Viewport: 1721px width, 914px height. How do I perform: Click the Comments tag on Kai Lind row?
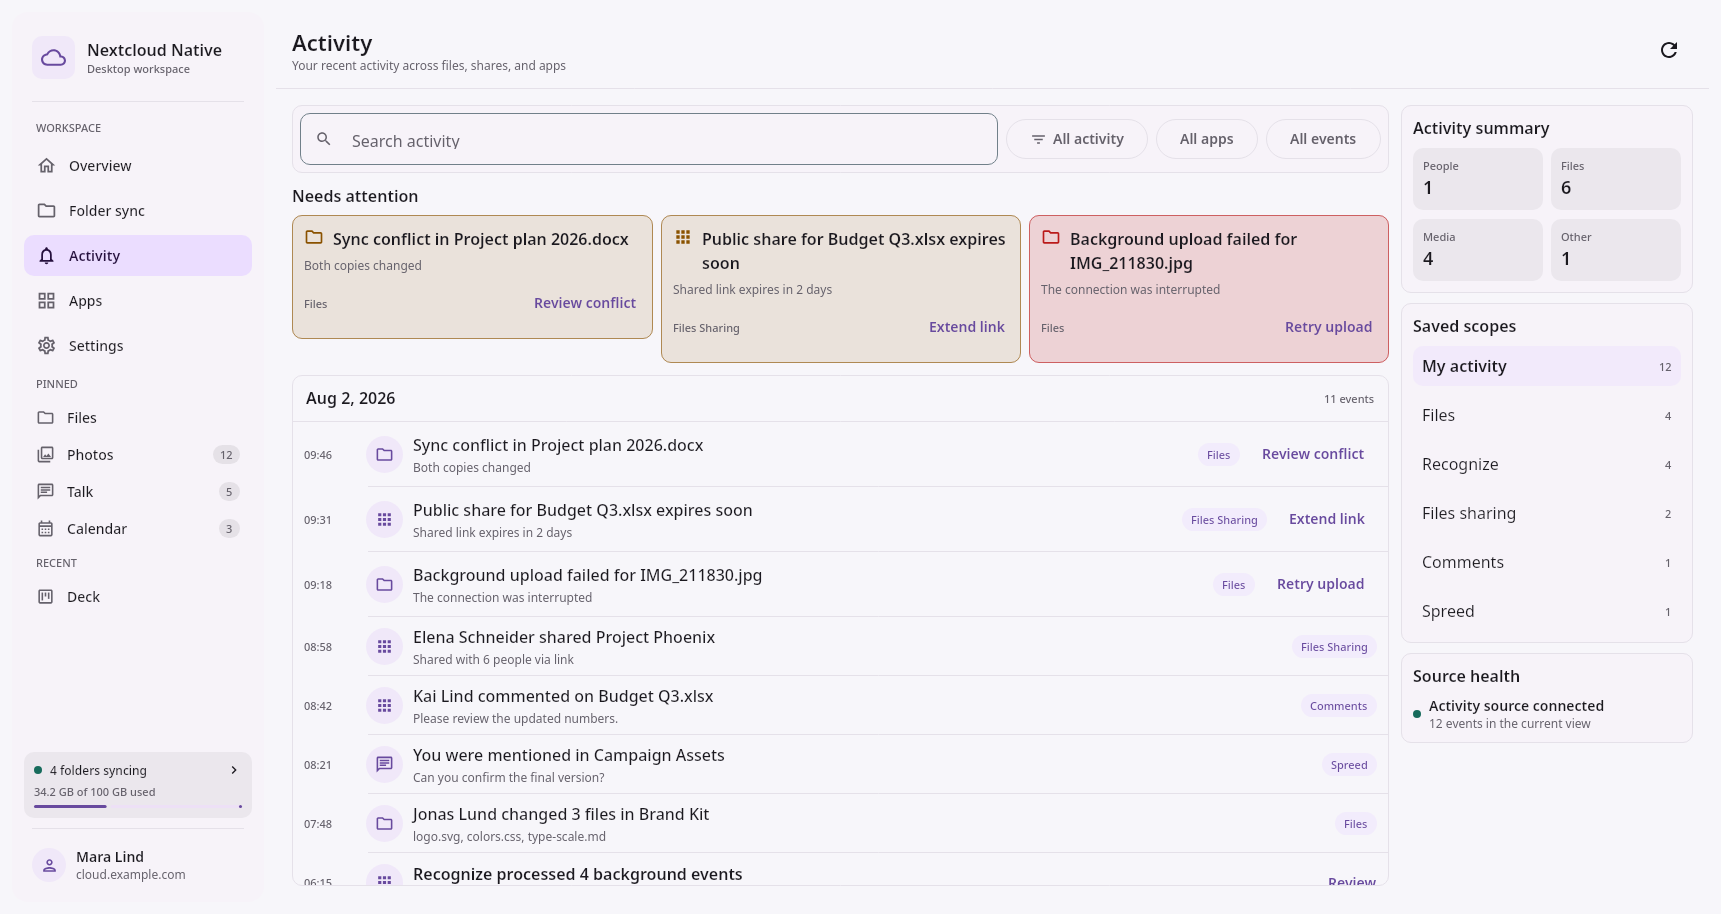(1338, 706)
